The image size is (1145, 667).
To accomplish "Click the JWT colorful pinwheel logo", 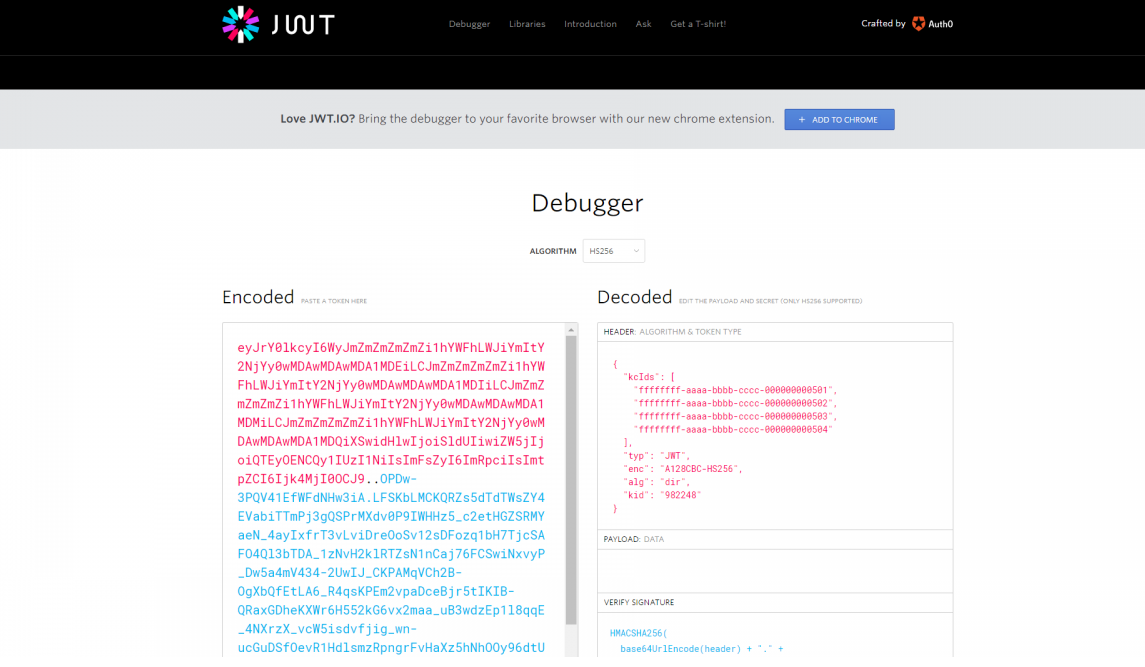I will coord(240,24).
